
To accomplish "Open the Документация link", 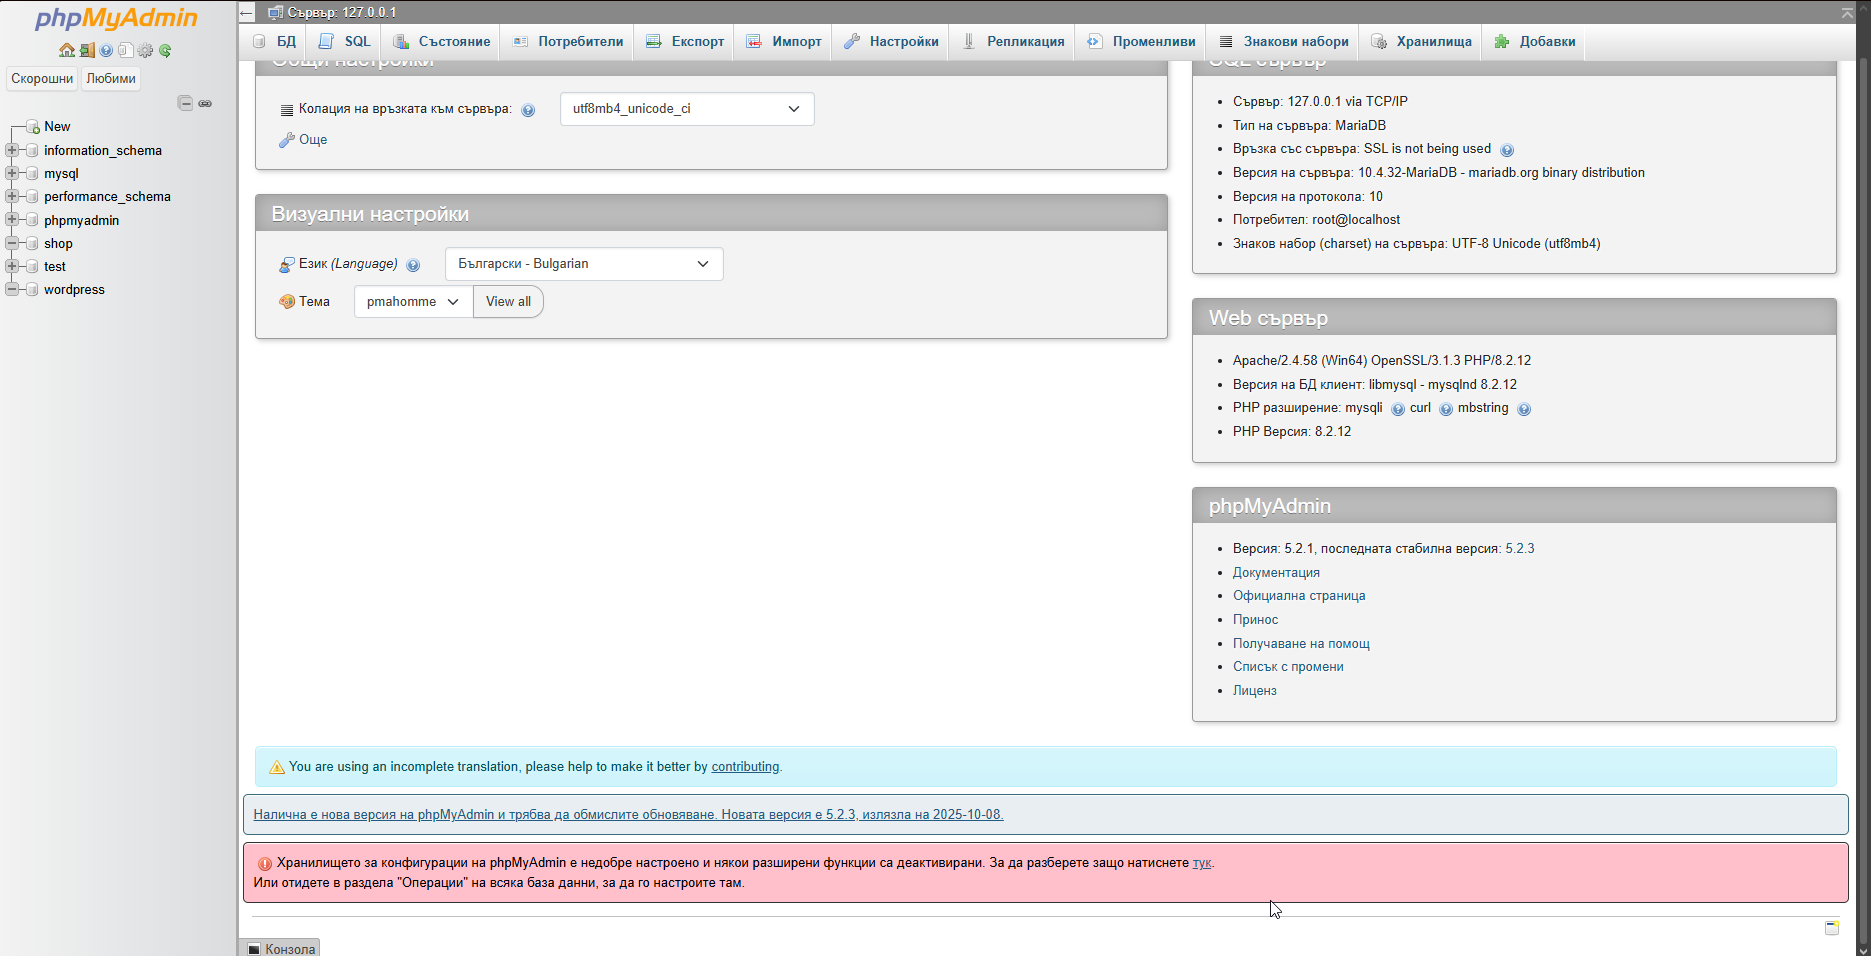I will point(1276,573).
